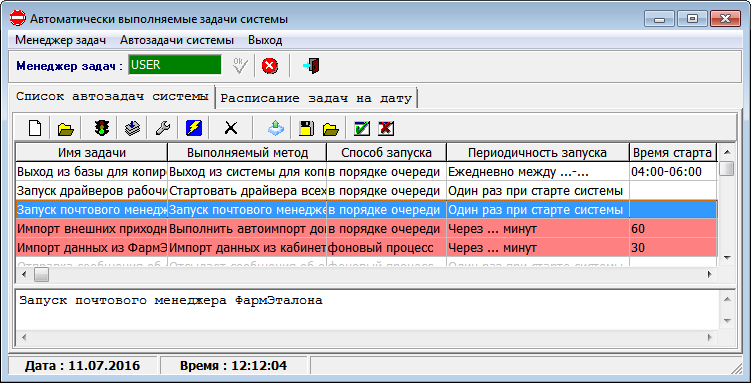The width and height of the screenshot is (751, 383).
Task: Click the description box scroll left arrow
Action: [24, 338]
